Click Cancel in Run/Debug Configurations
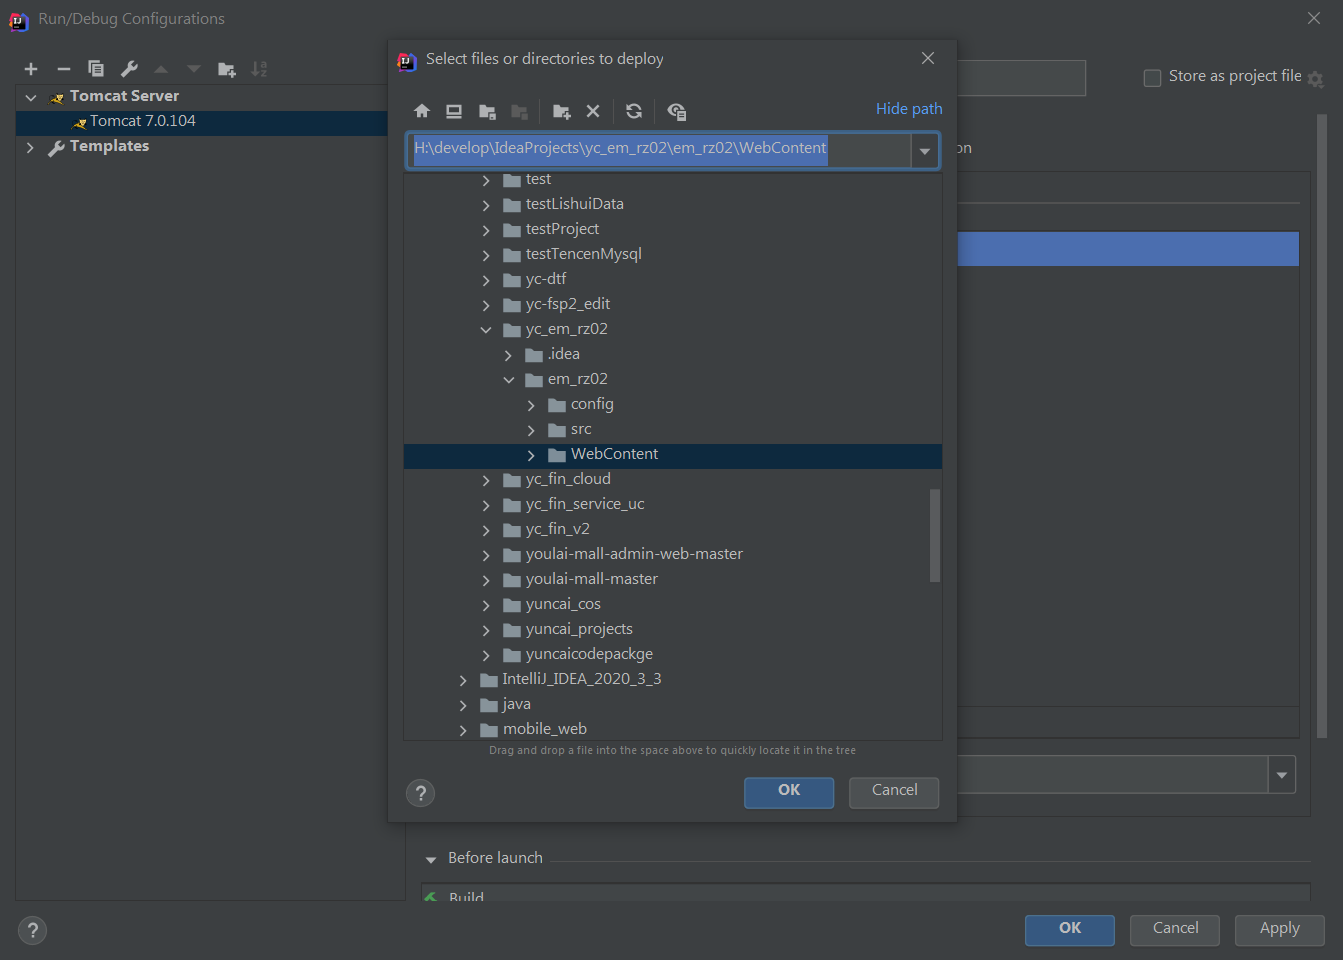 [x=1175, y=930]
